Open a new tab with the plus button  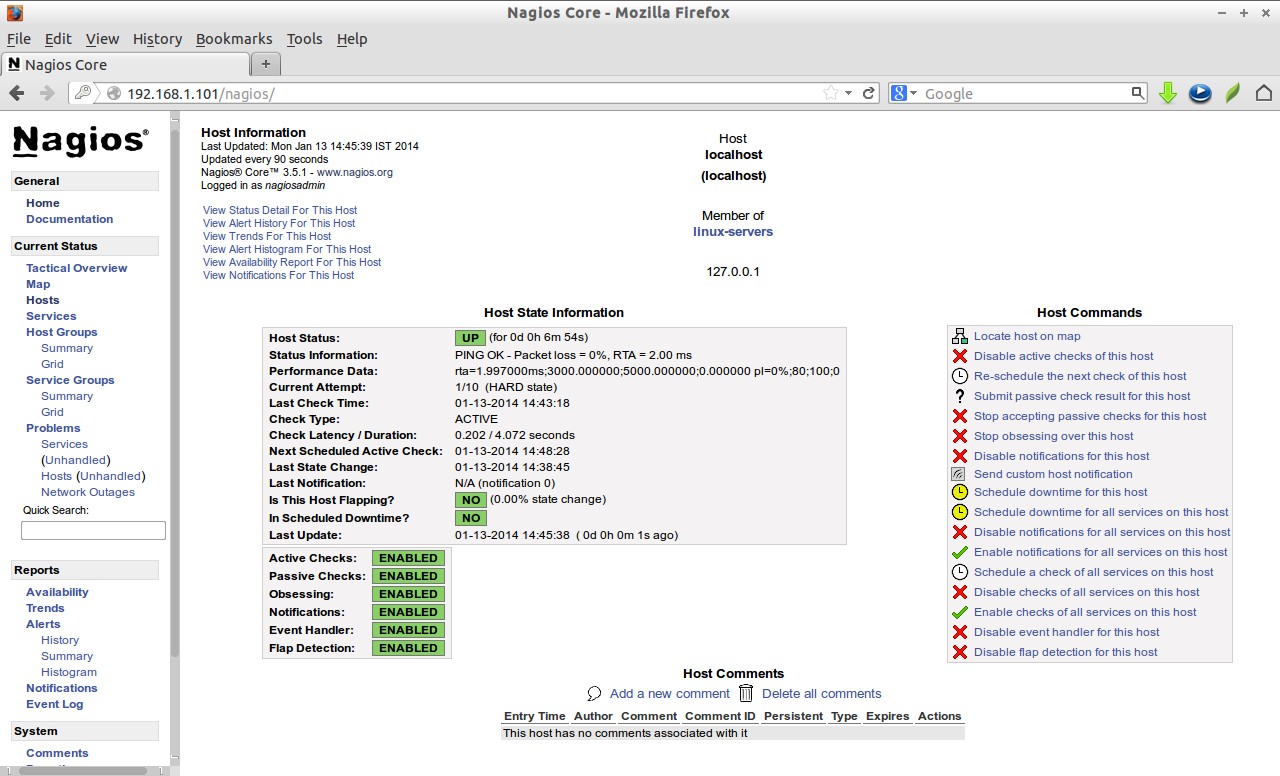pos(265,64)
